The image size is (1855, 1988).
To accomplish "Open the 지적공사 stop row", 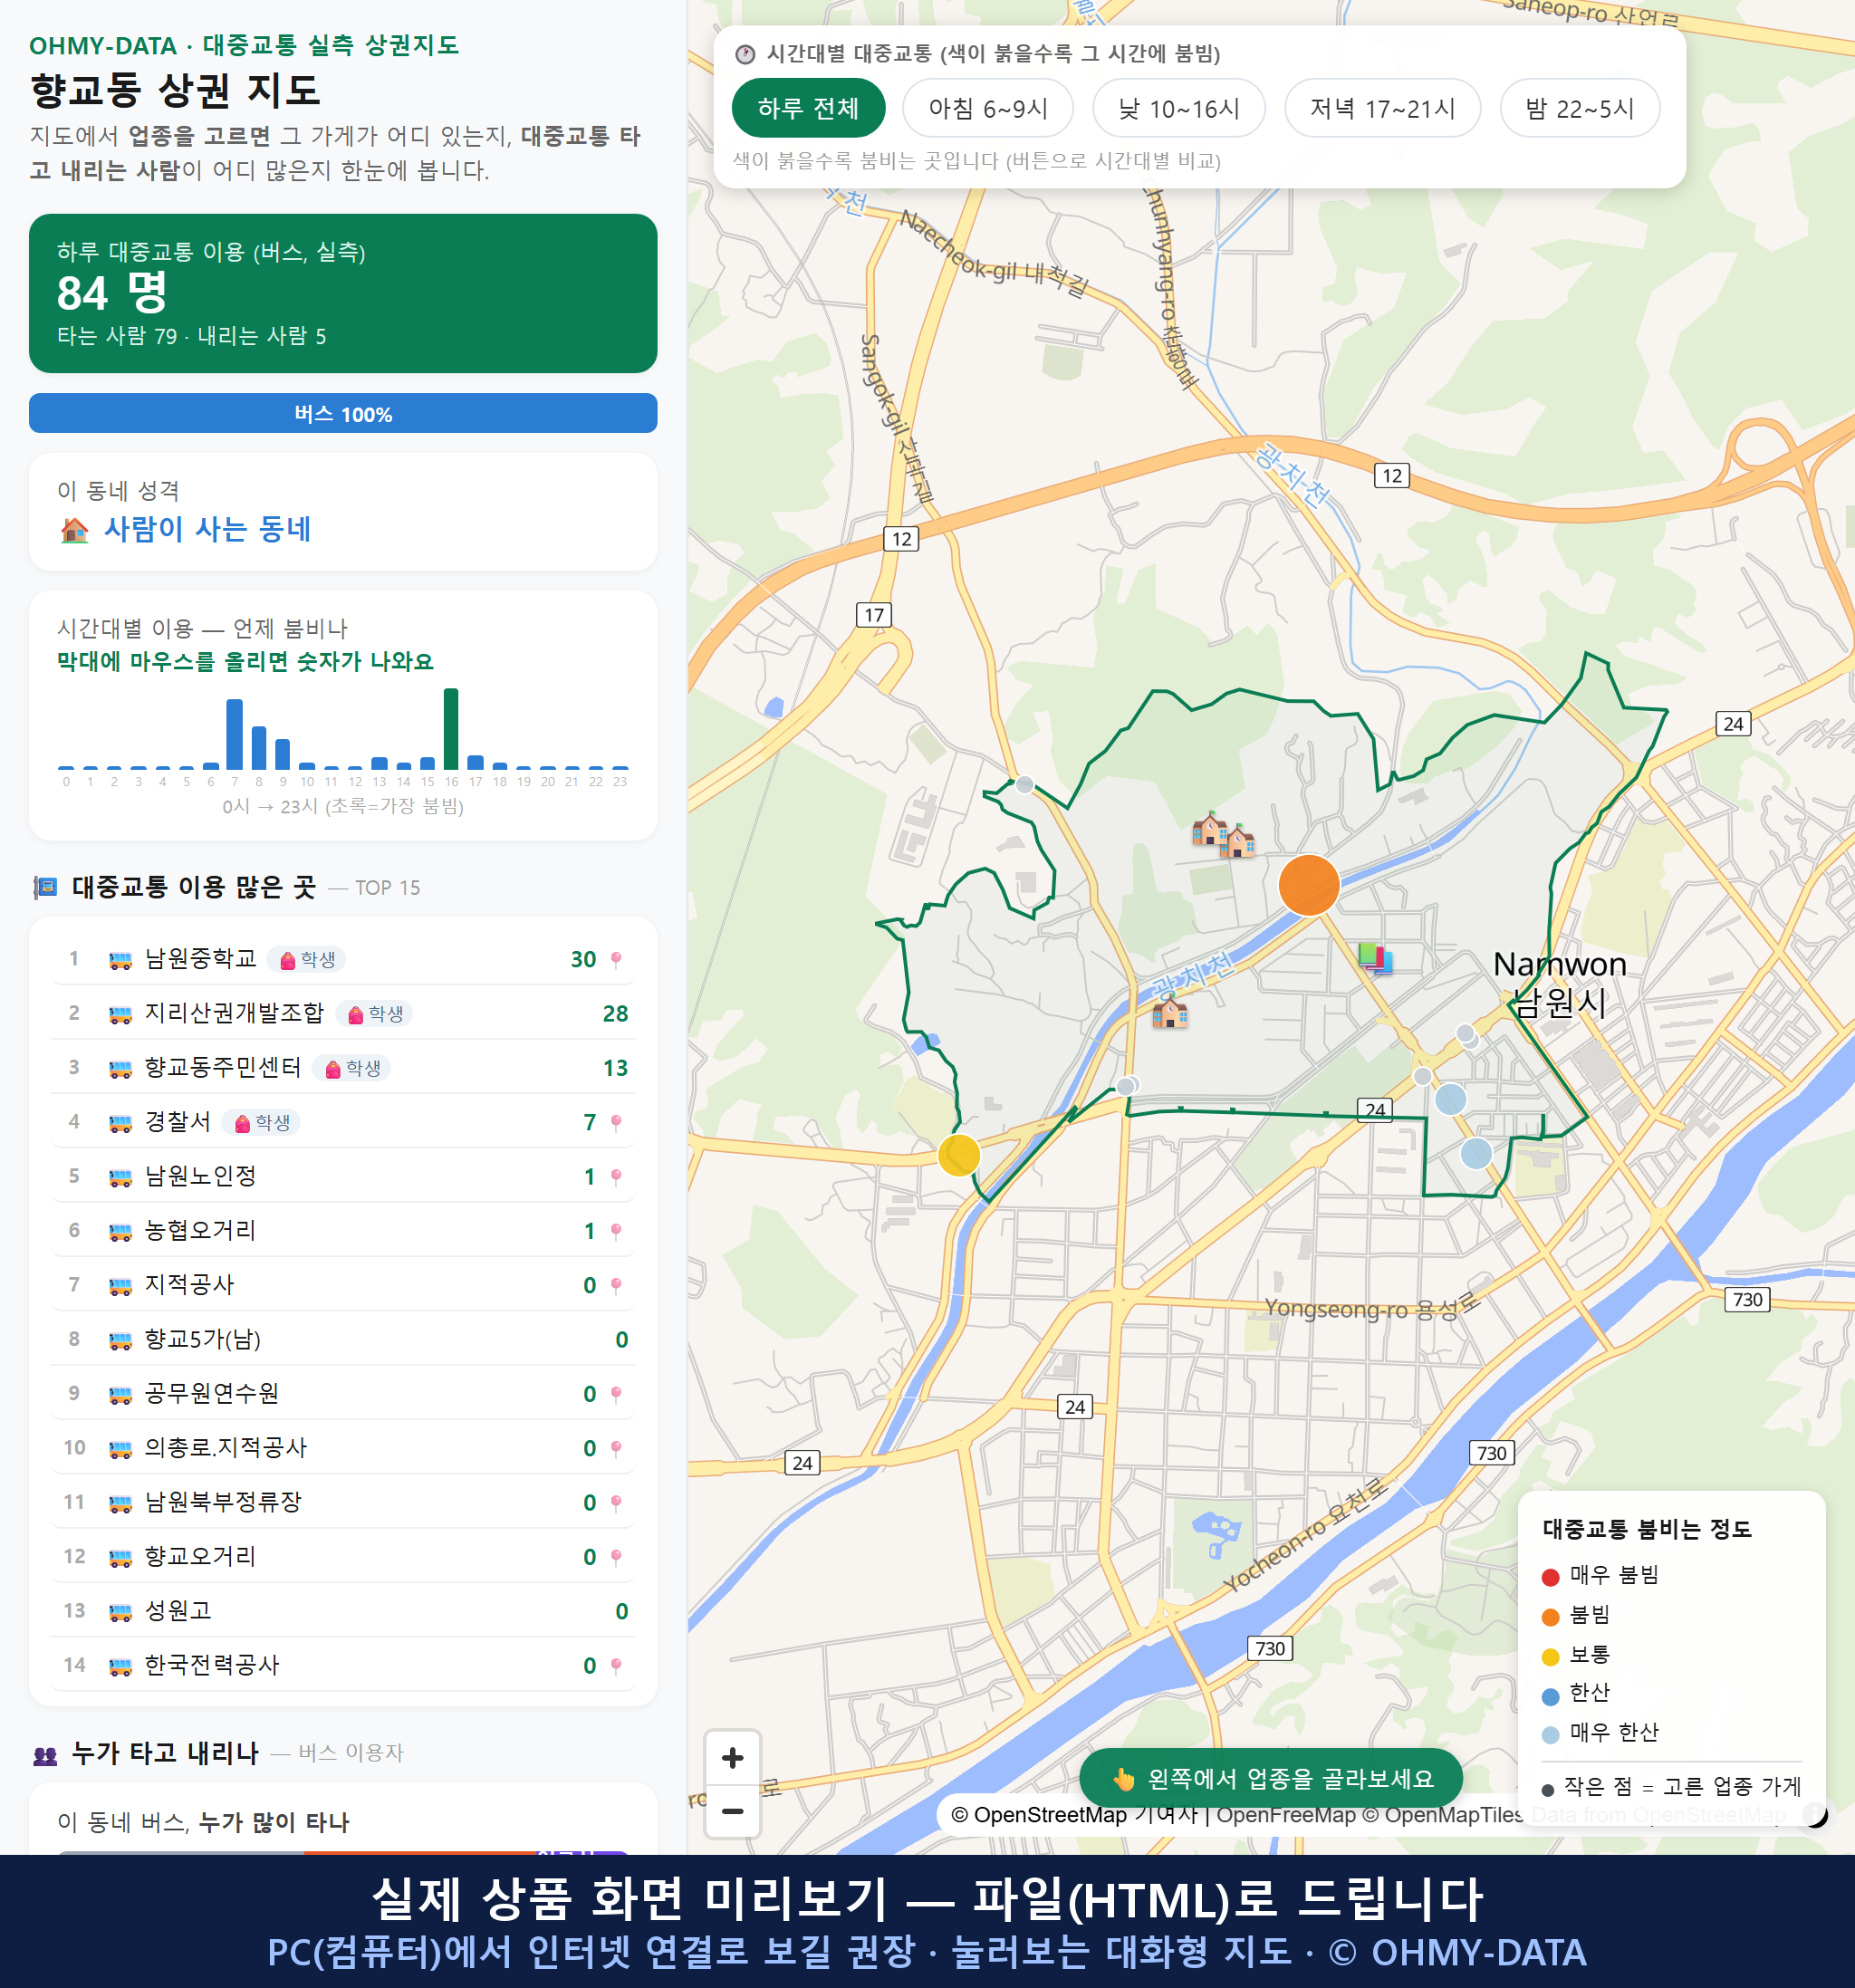I will pyautogui.click(x=343, y=1285).
